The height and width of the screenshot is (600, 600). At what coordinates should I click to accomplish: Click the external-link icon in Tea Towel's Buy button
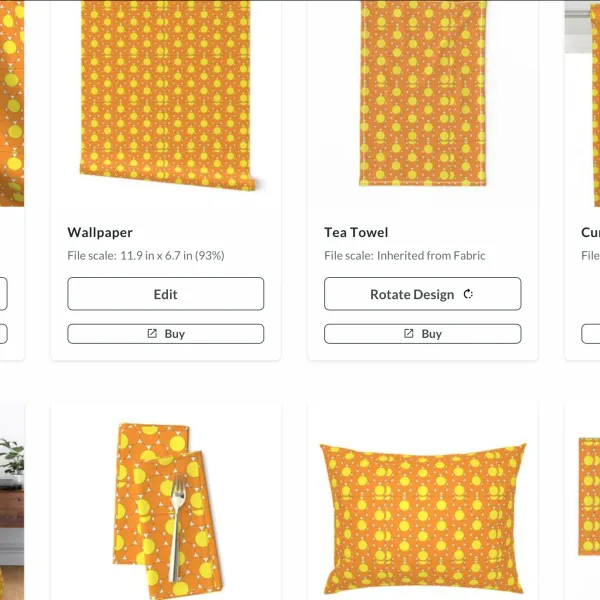409,334
